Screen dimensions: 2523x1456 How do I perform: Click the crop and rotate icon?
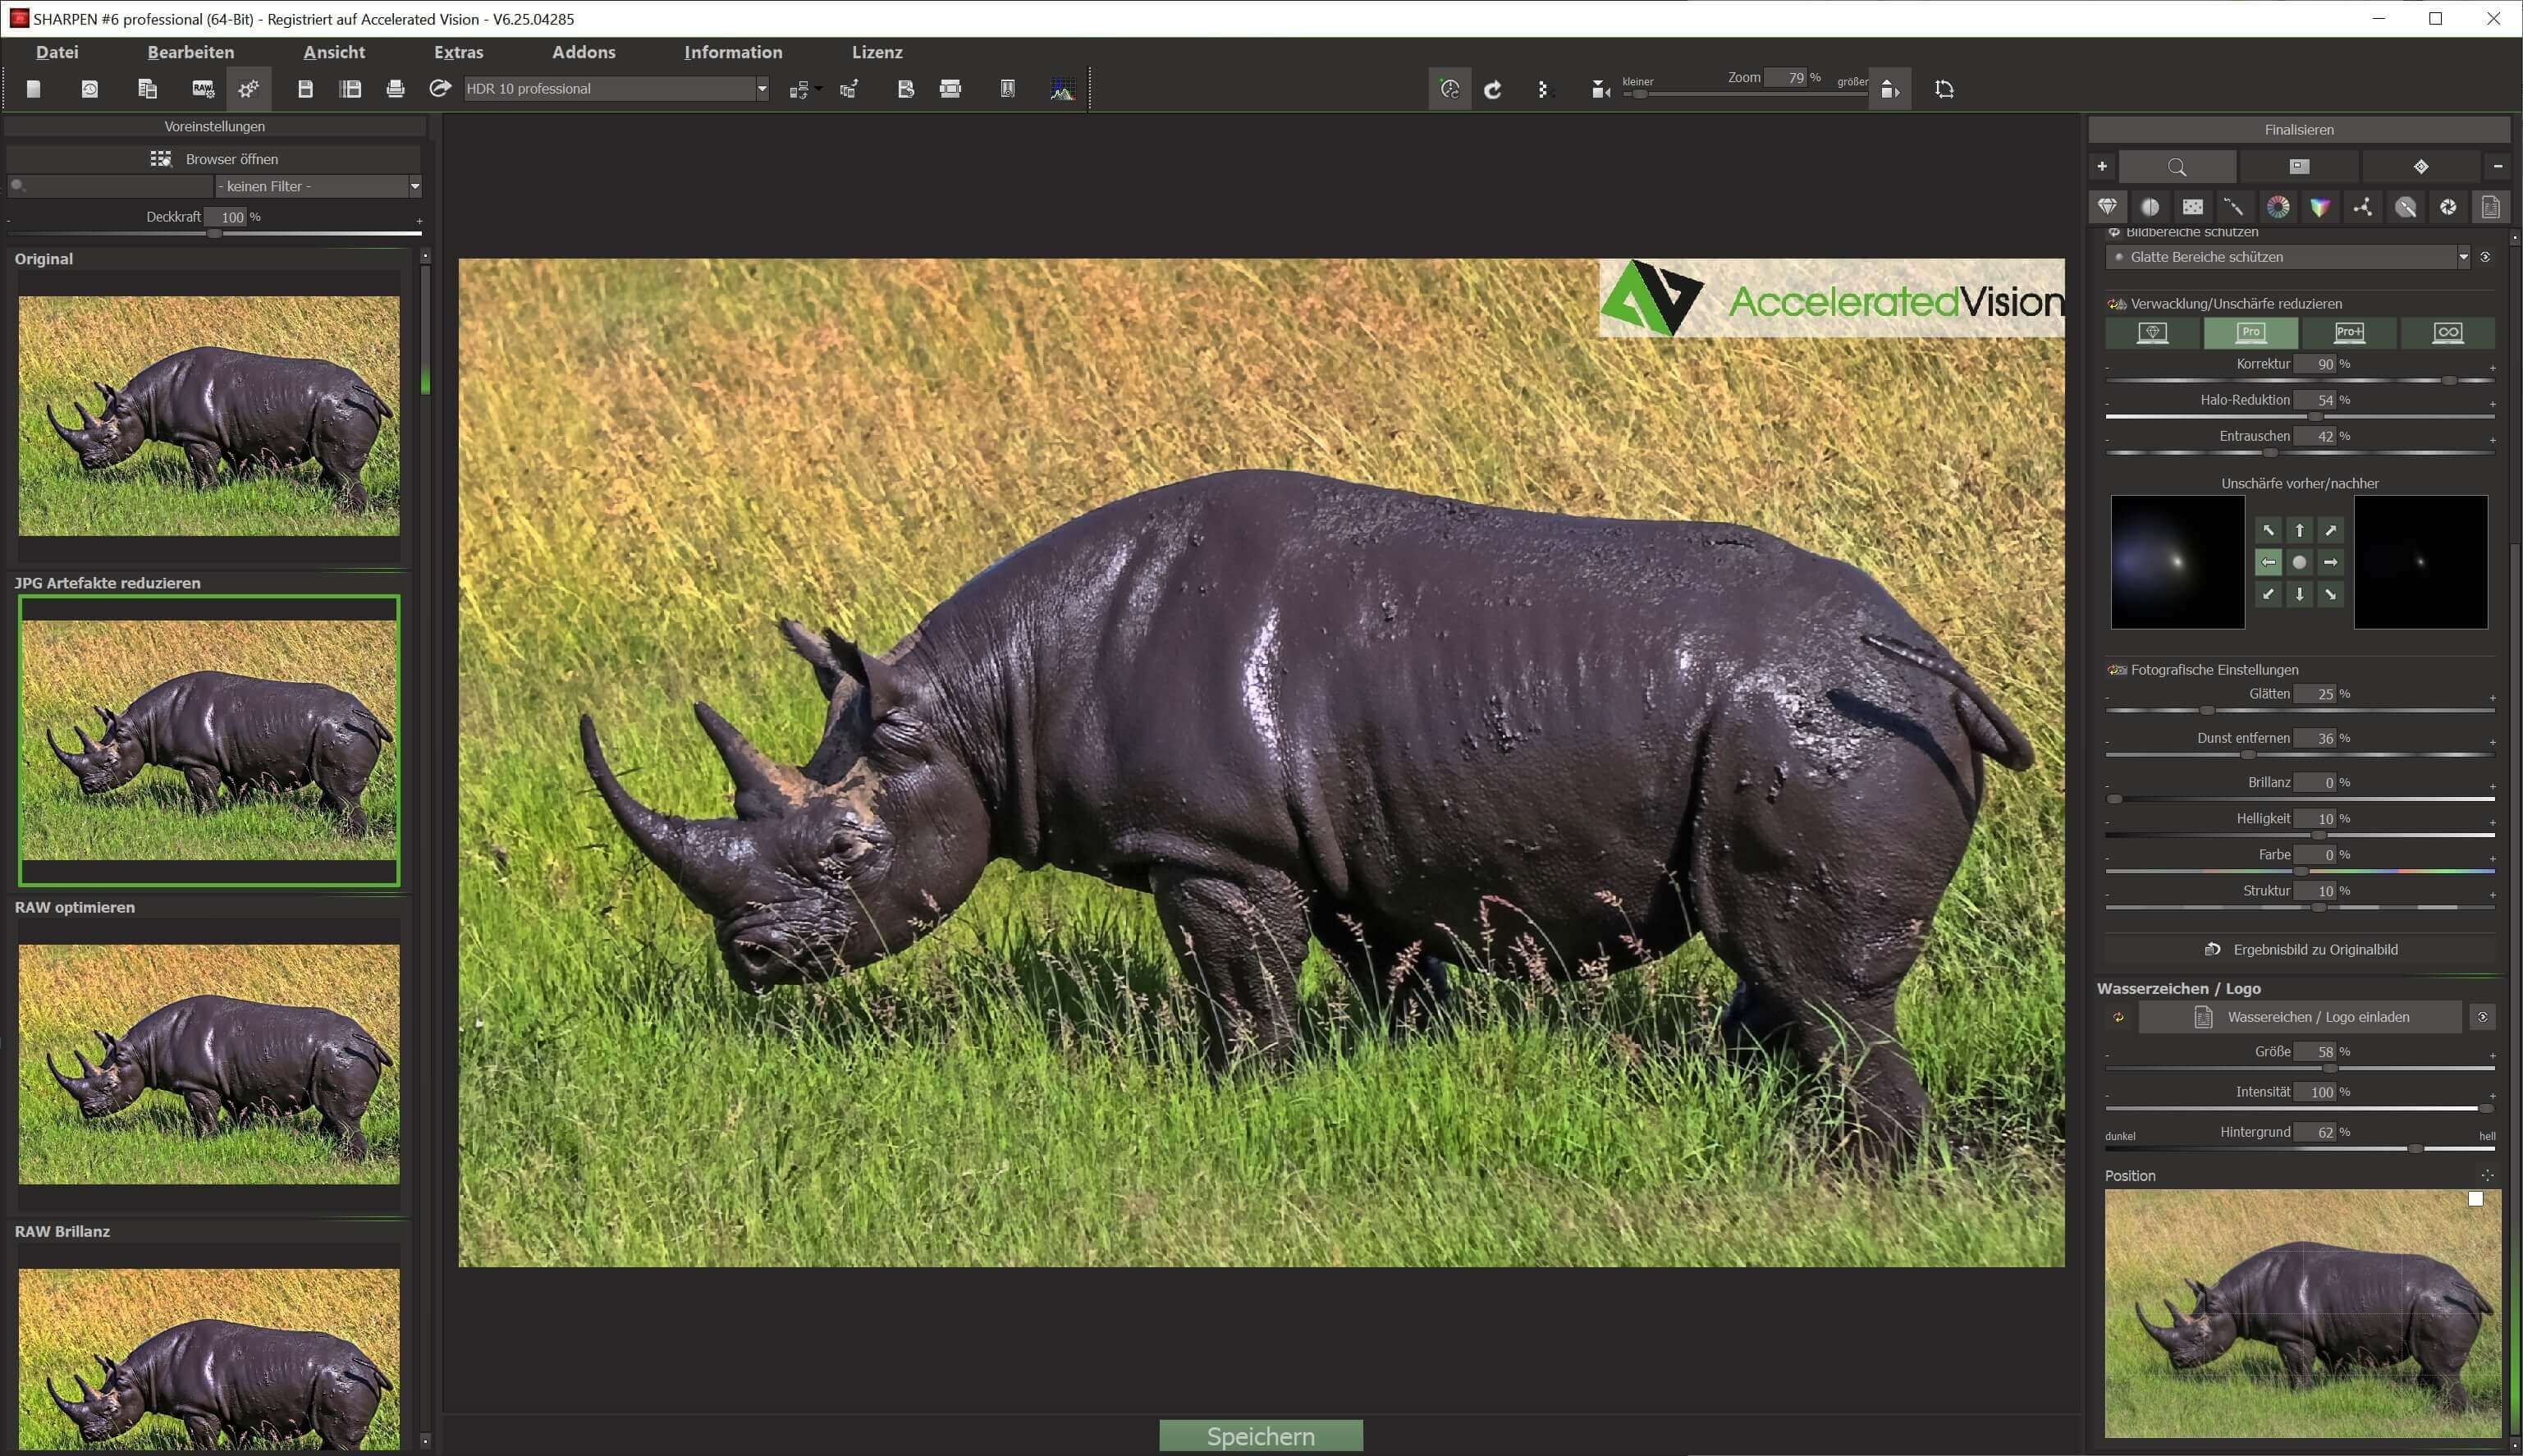point(1944,90)
